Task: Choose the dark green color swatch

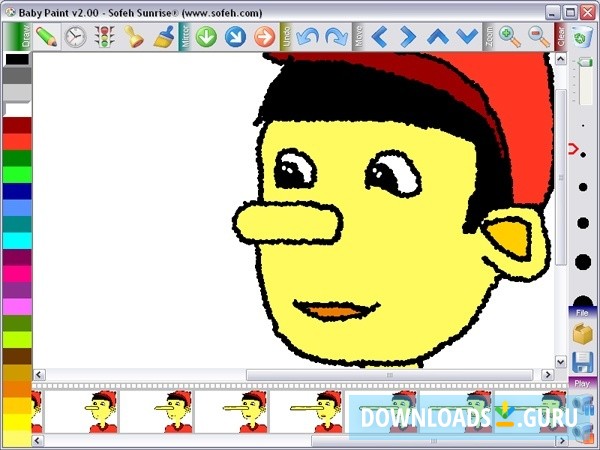Action: [x=17, y=158]
